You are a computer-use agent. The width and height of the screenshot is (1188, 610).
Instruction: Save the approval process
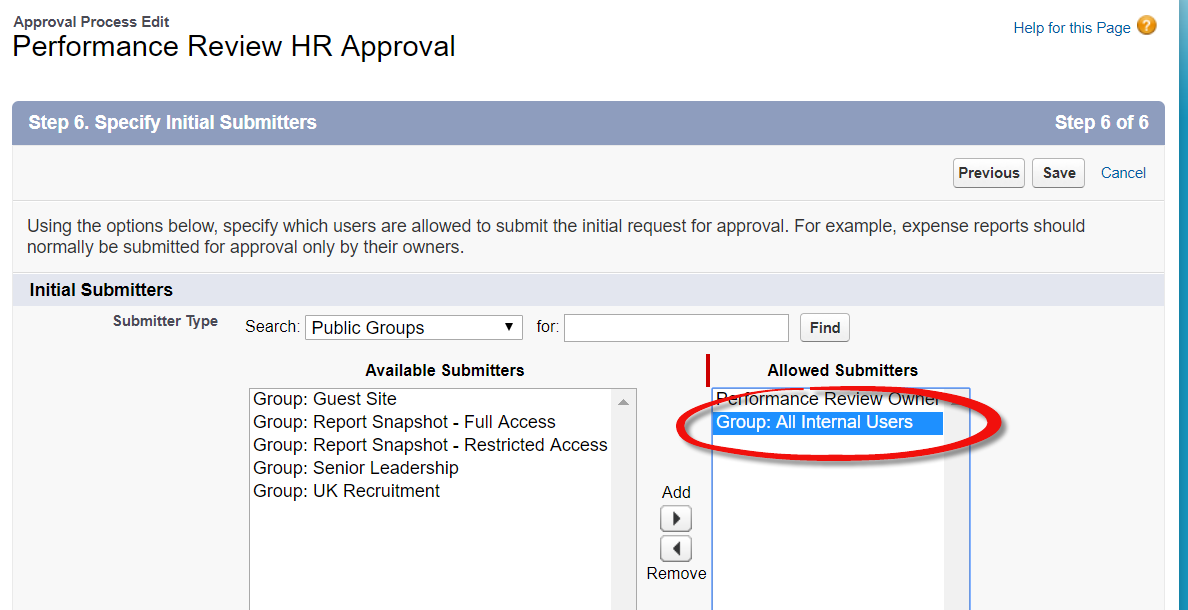click(x=1058, y=173)
